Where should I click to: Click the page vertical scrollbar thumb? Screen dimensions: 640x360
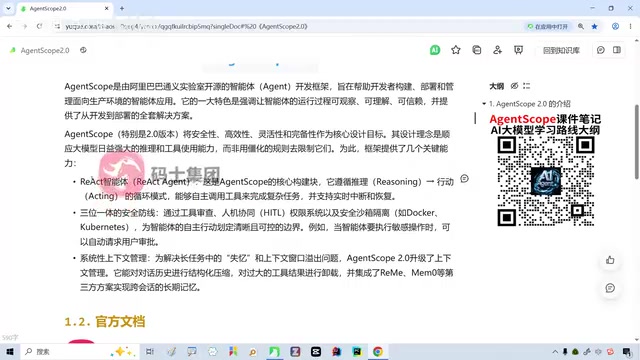pos(637,142)
